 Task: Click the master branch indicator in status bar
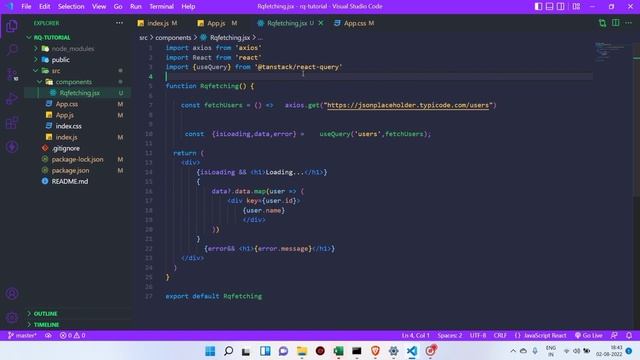click(x=22, y=336)
